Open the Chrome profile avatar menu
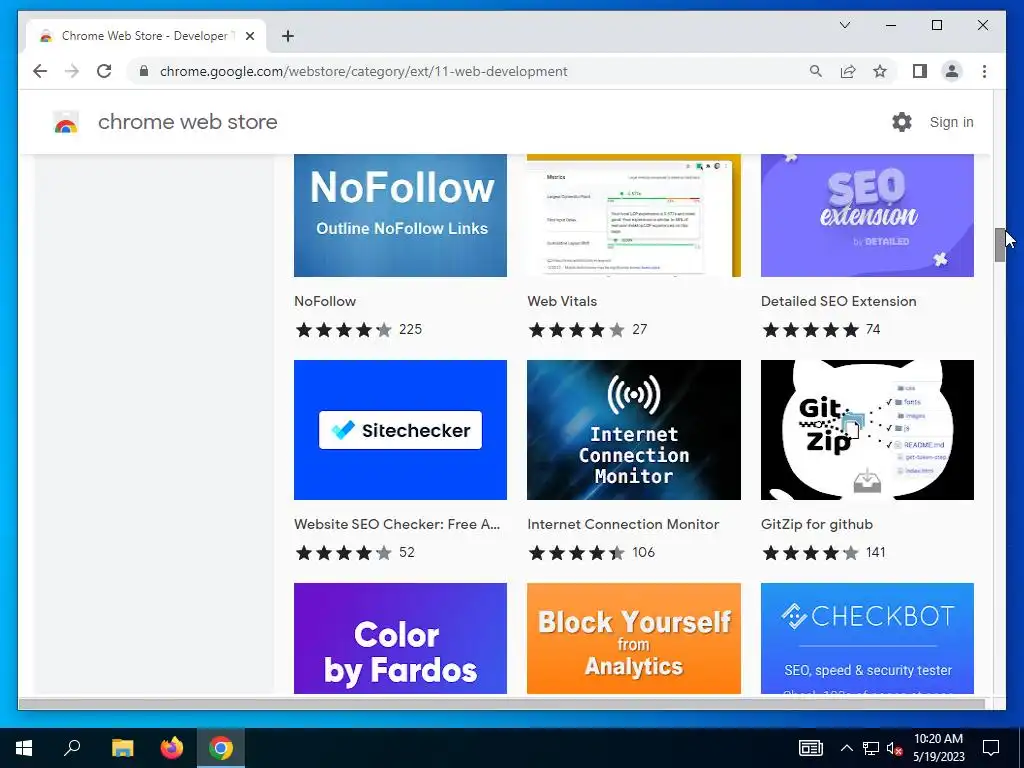1024x768 pixels. [x=952, y=71]
